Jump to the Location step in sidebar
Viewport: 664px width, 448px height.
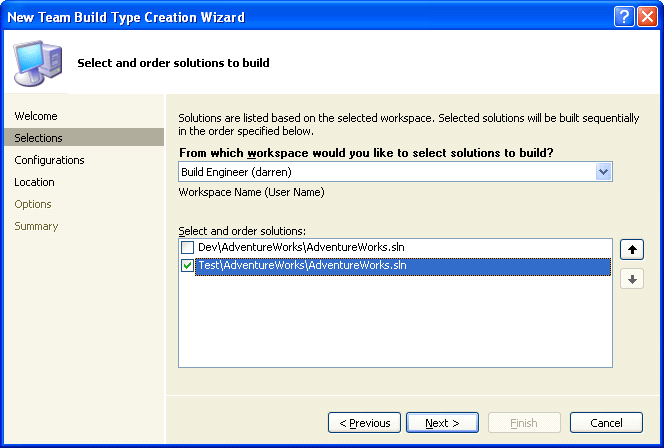35,182
